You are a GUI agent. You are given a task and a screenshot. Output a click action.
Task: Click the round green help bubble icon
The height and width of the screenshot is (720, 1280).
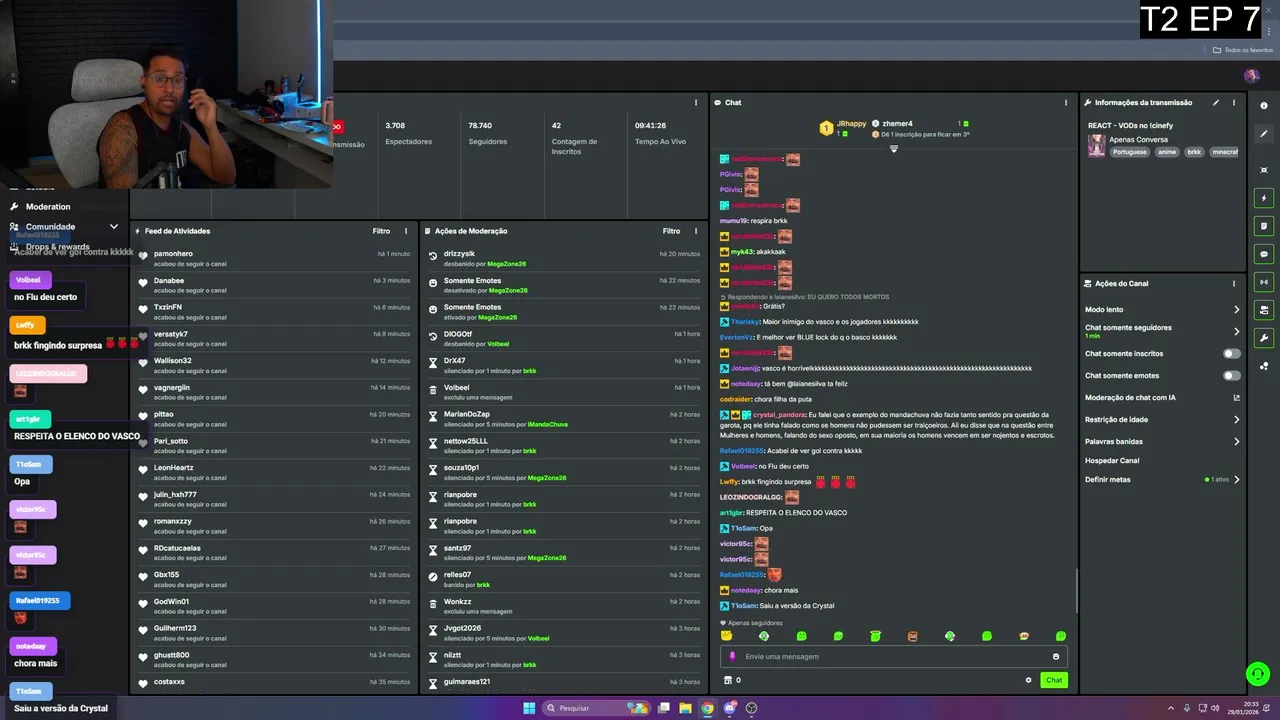point(1258,674)
